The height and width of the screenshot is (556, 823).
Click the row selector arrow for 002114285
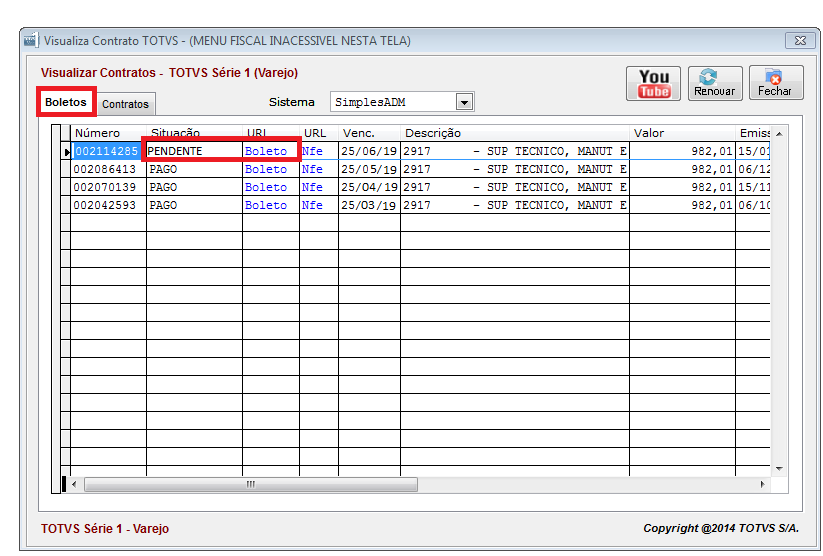66,152
